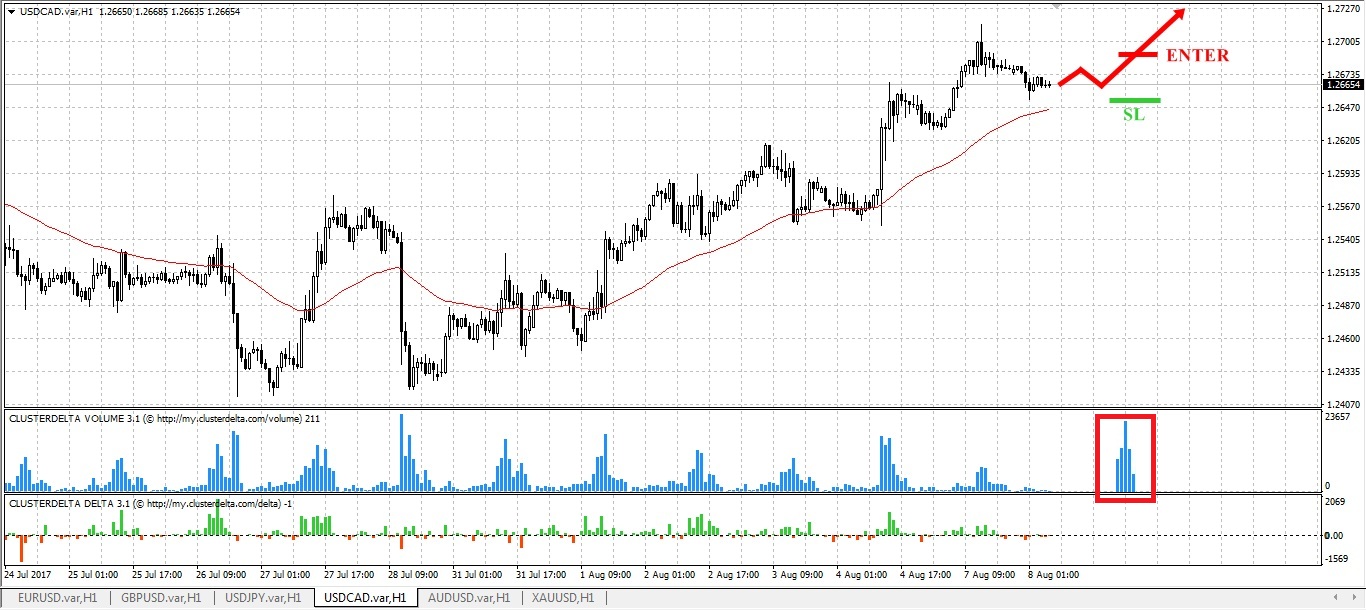Click the -1569 delta scale value
The height and width of the screenshot is (610, 1366).
click(1337, 560)
